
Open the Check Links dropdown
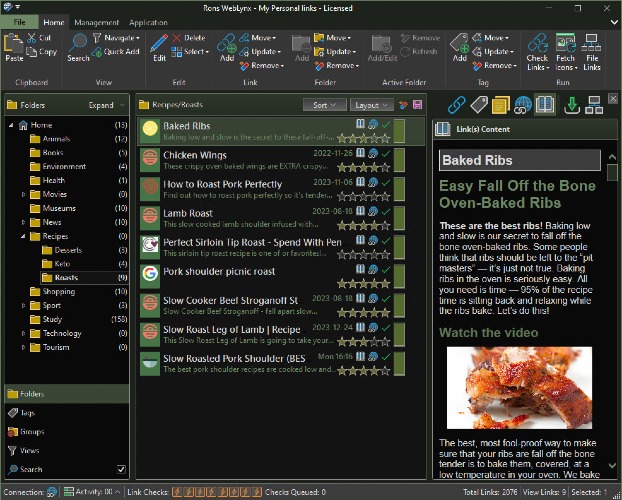tap(538, 52)
